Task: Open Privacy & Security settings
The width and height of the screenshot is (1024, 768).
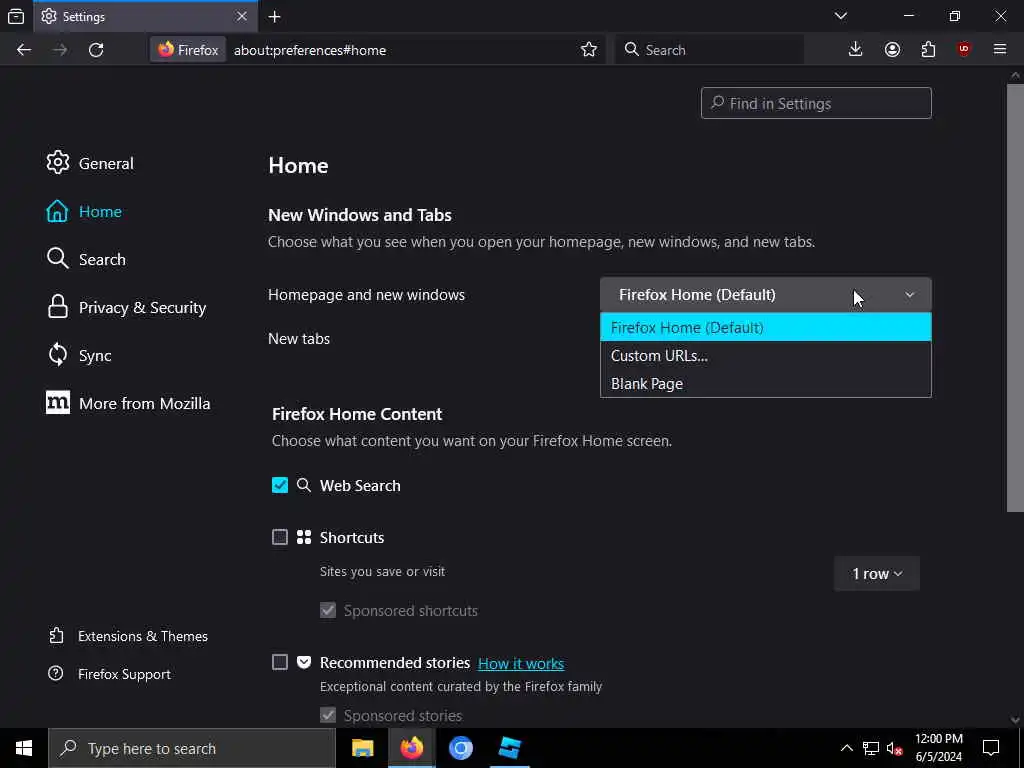Action: [x=127, y=307]
